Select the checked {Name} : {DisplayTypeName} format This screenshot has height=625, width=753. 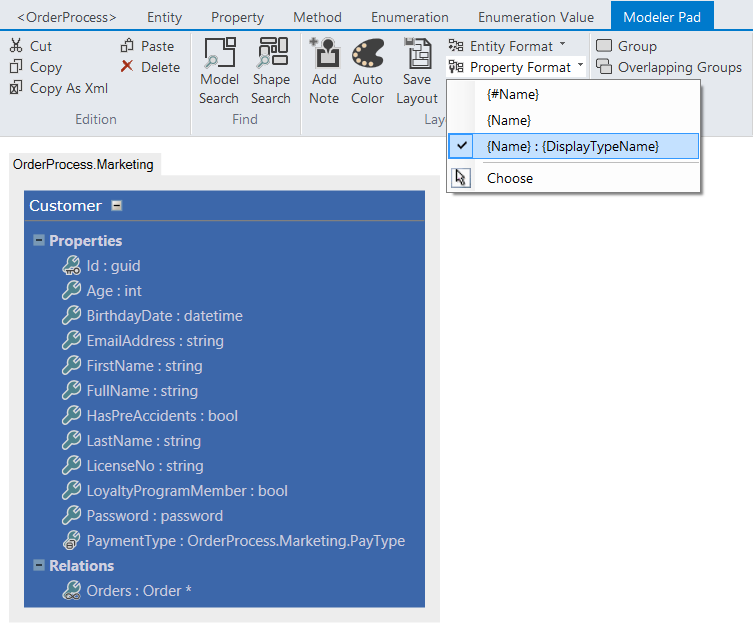[x=572, y=146]
